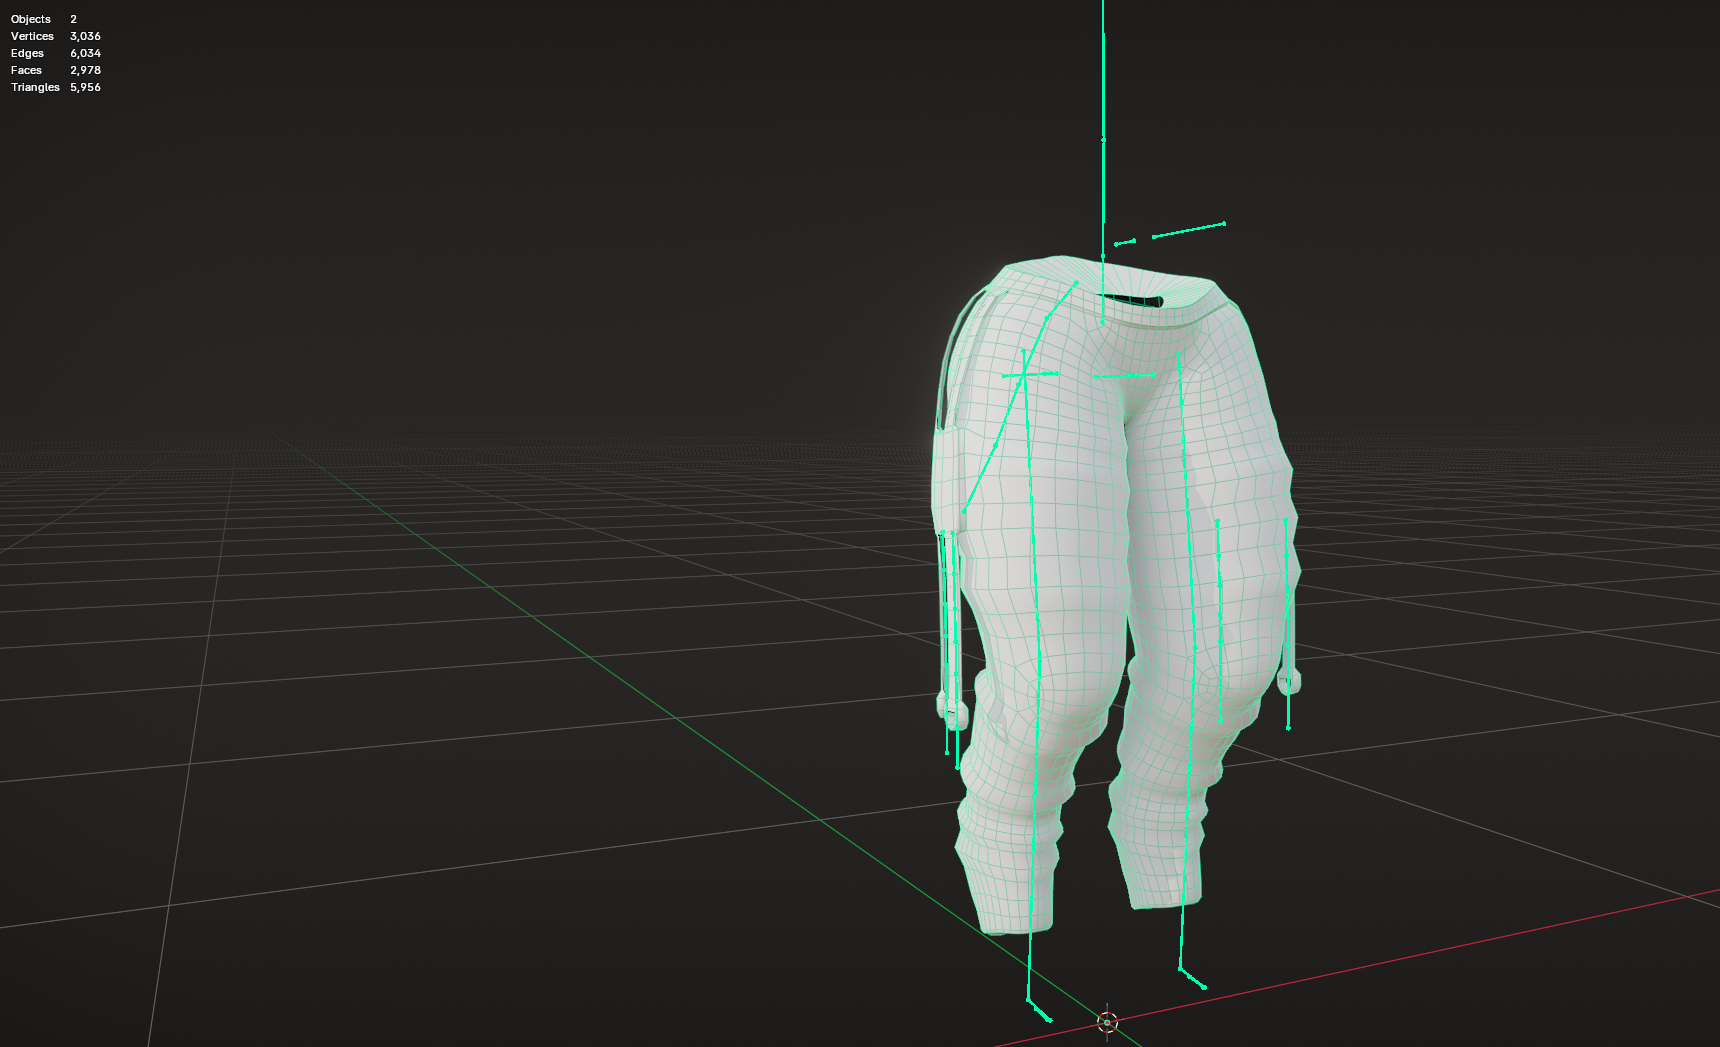Click the Edges 6,034 statistic
Image resolution: width=1720 pixels, height=1047 pixels.
tap(56, 53)
